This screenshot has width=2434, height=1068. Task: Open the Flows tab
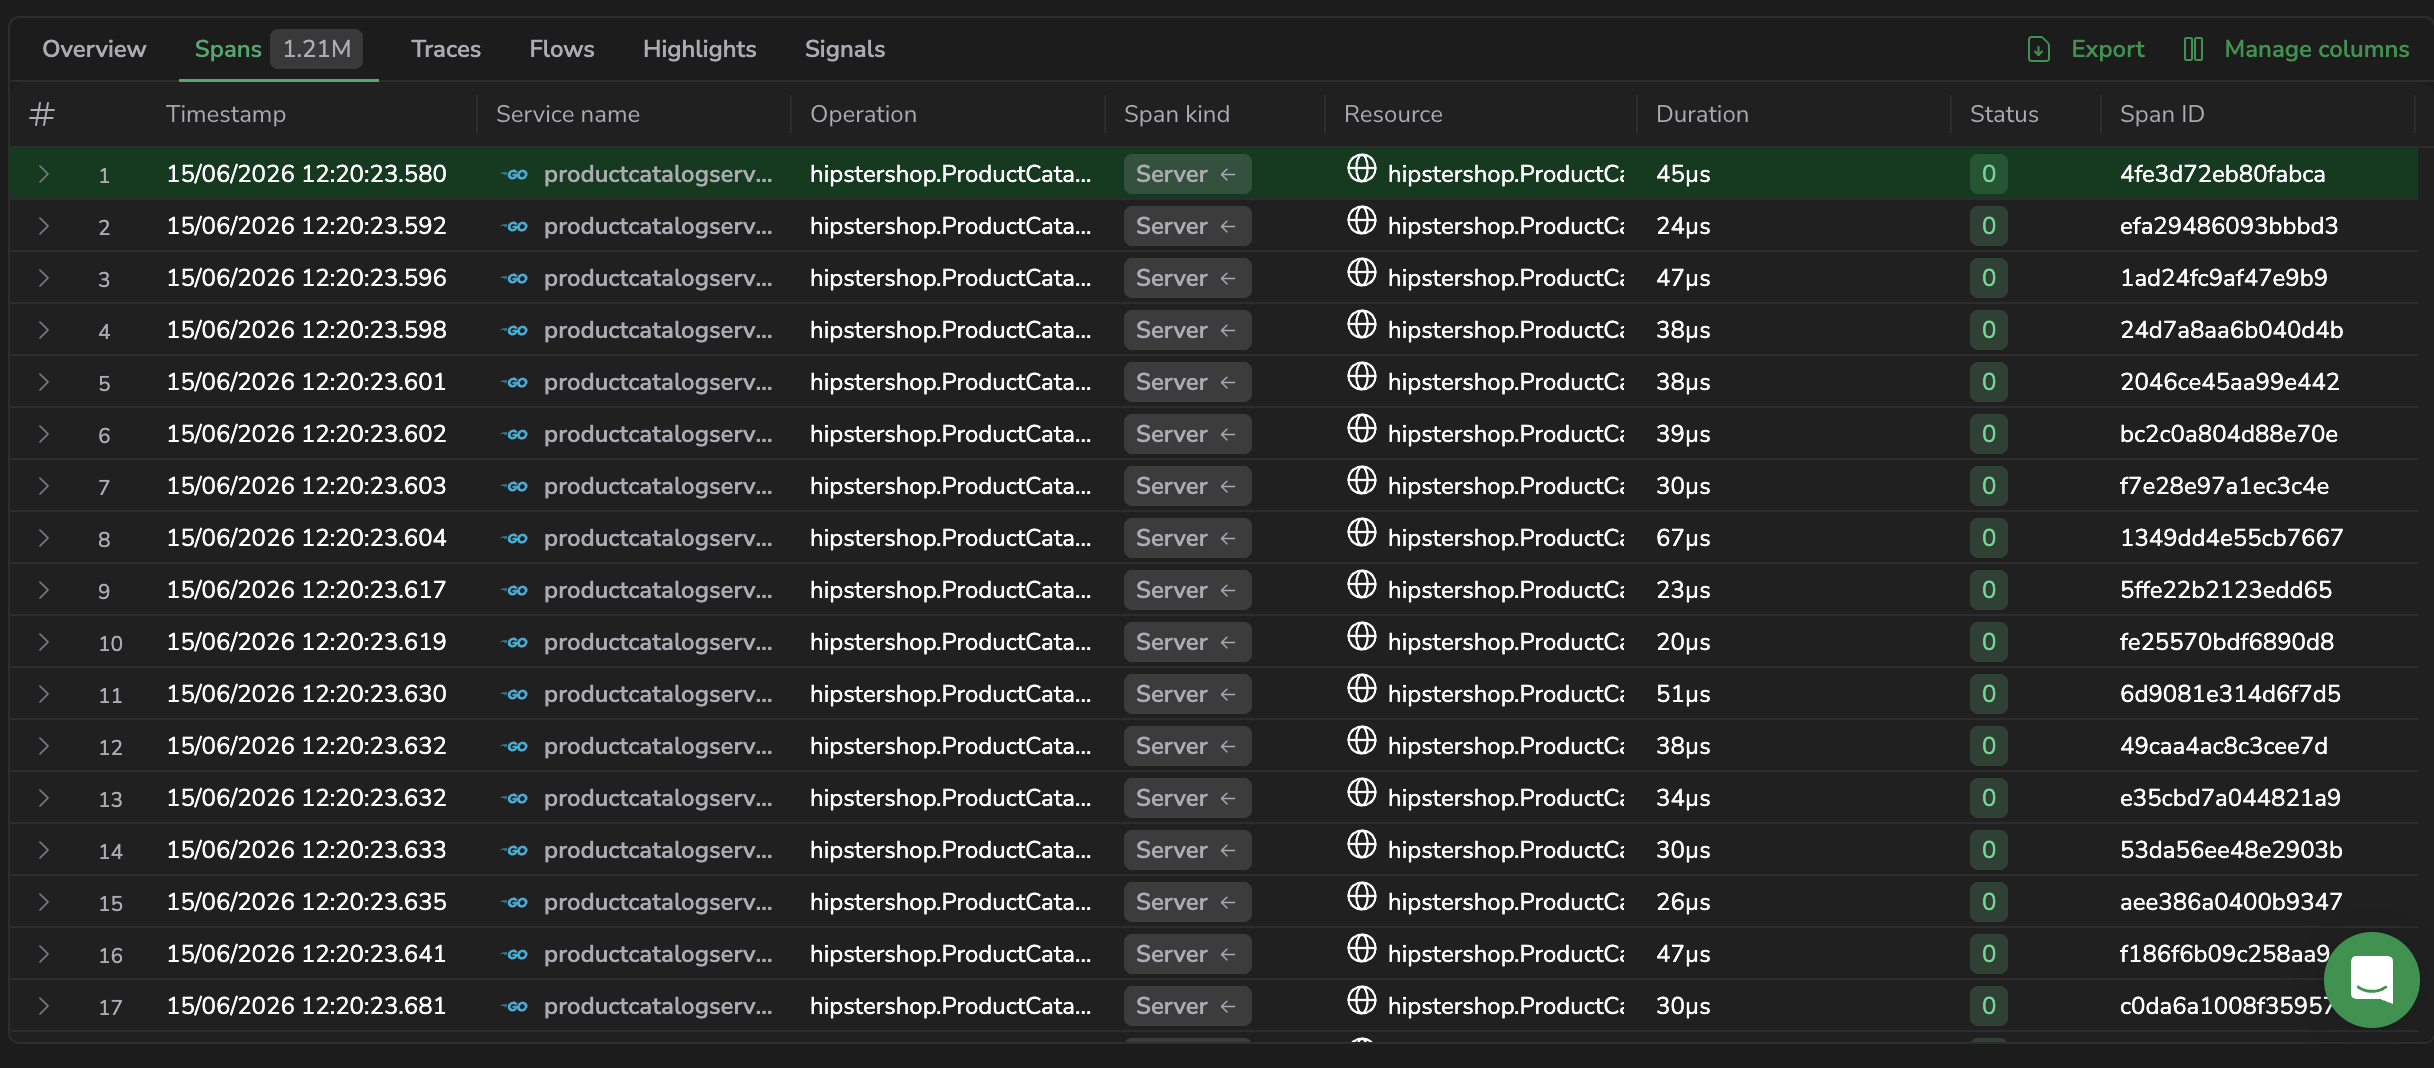pyautogui.click(x=562, y=49)
